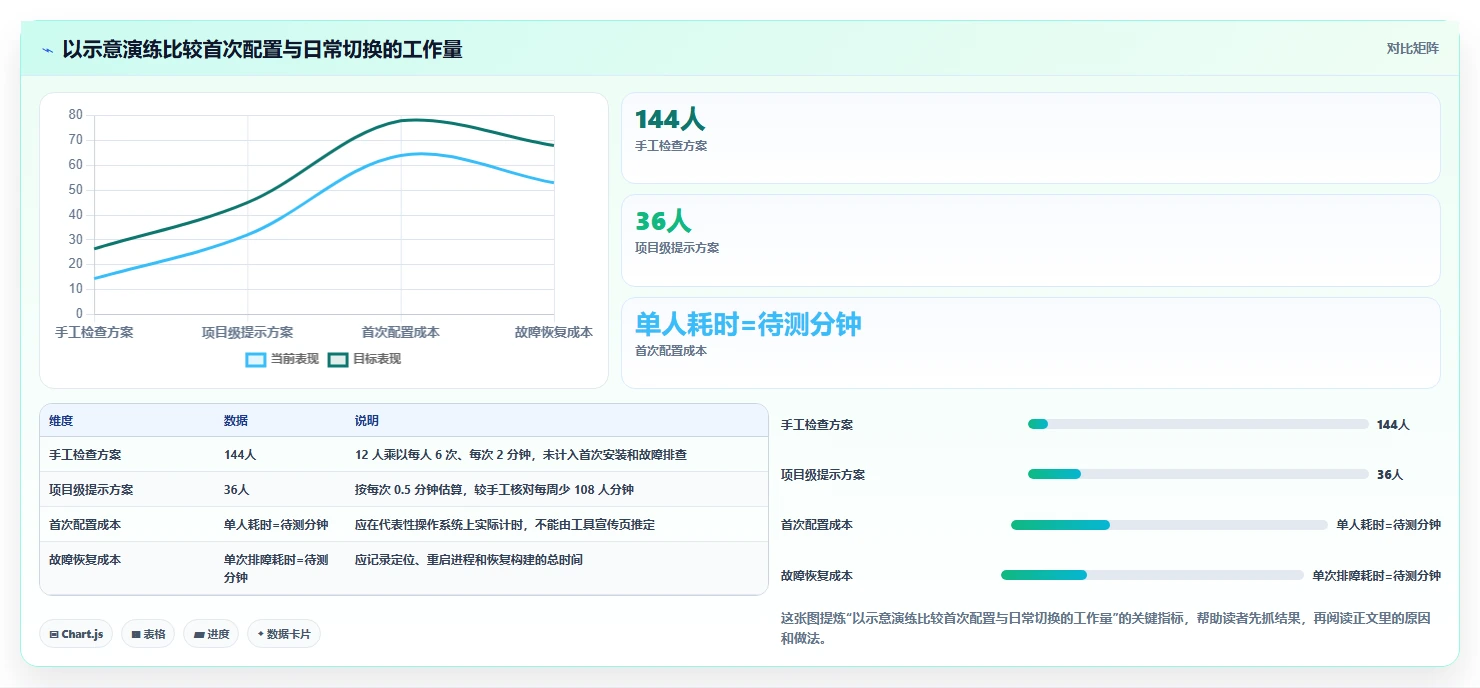Click the description starting 按每次 0.5 分钟估算
The height and width of the screenshot is (688, 1480).
494,490
